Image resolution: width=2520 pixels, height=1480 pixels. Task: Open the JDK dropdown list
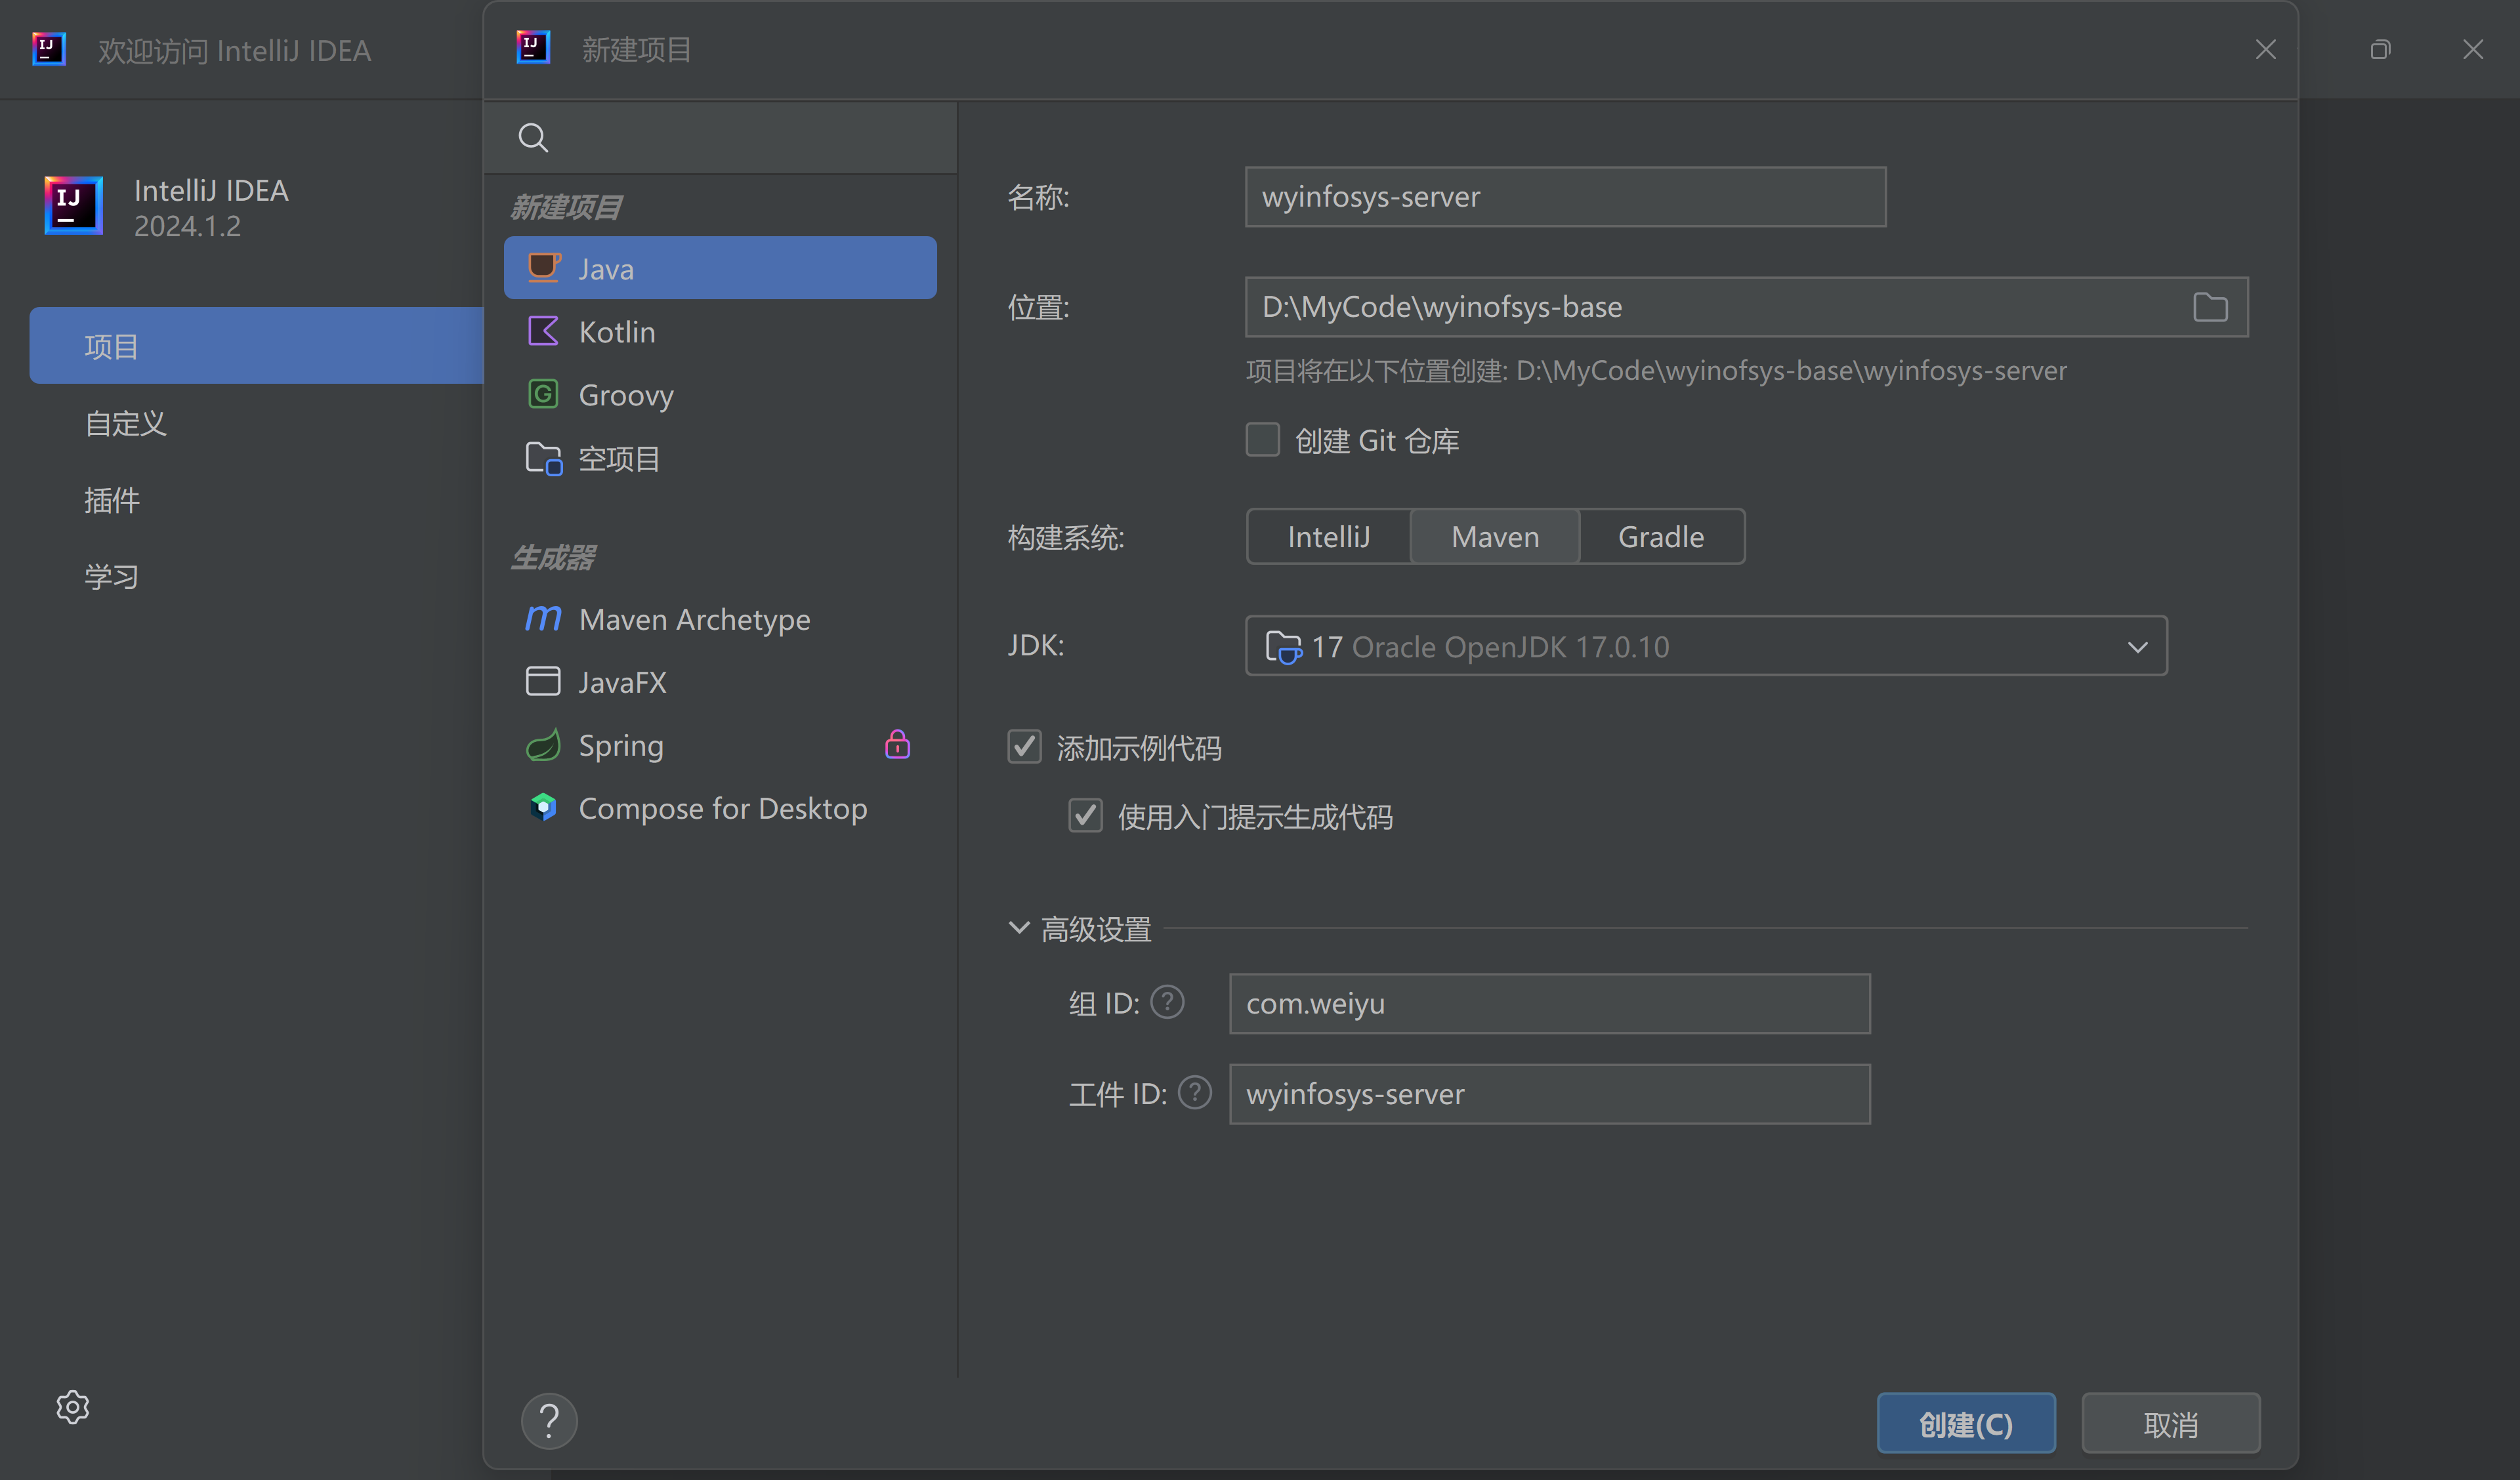(2137, 647)
